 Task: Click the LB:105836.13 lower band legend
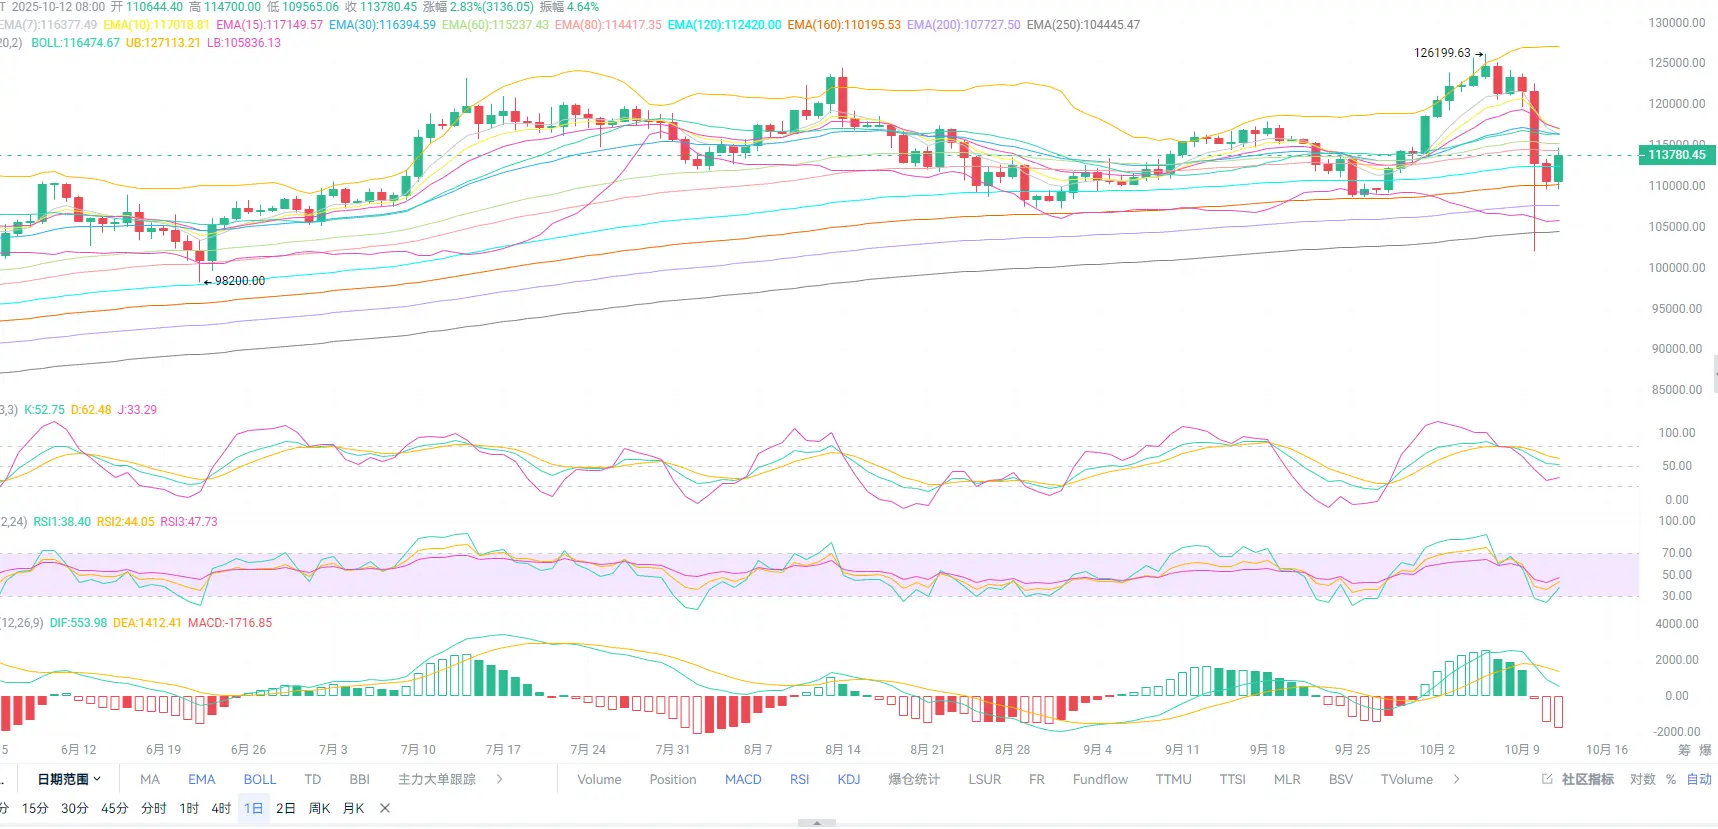point(244,43)
